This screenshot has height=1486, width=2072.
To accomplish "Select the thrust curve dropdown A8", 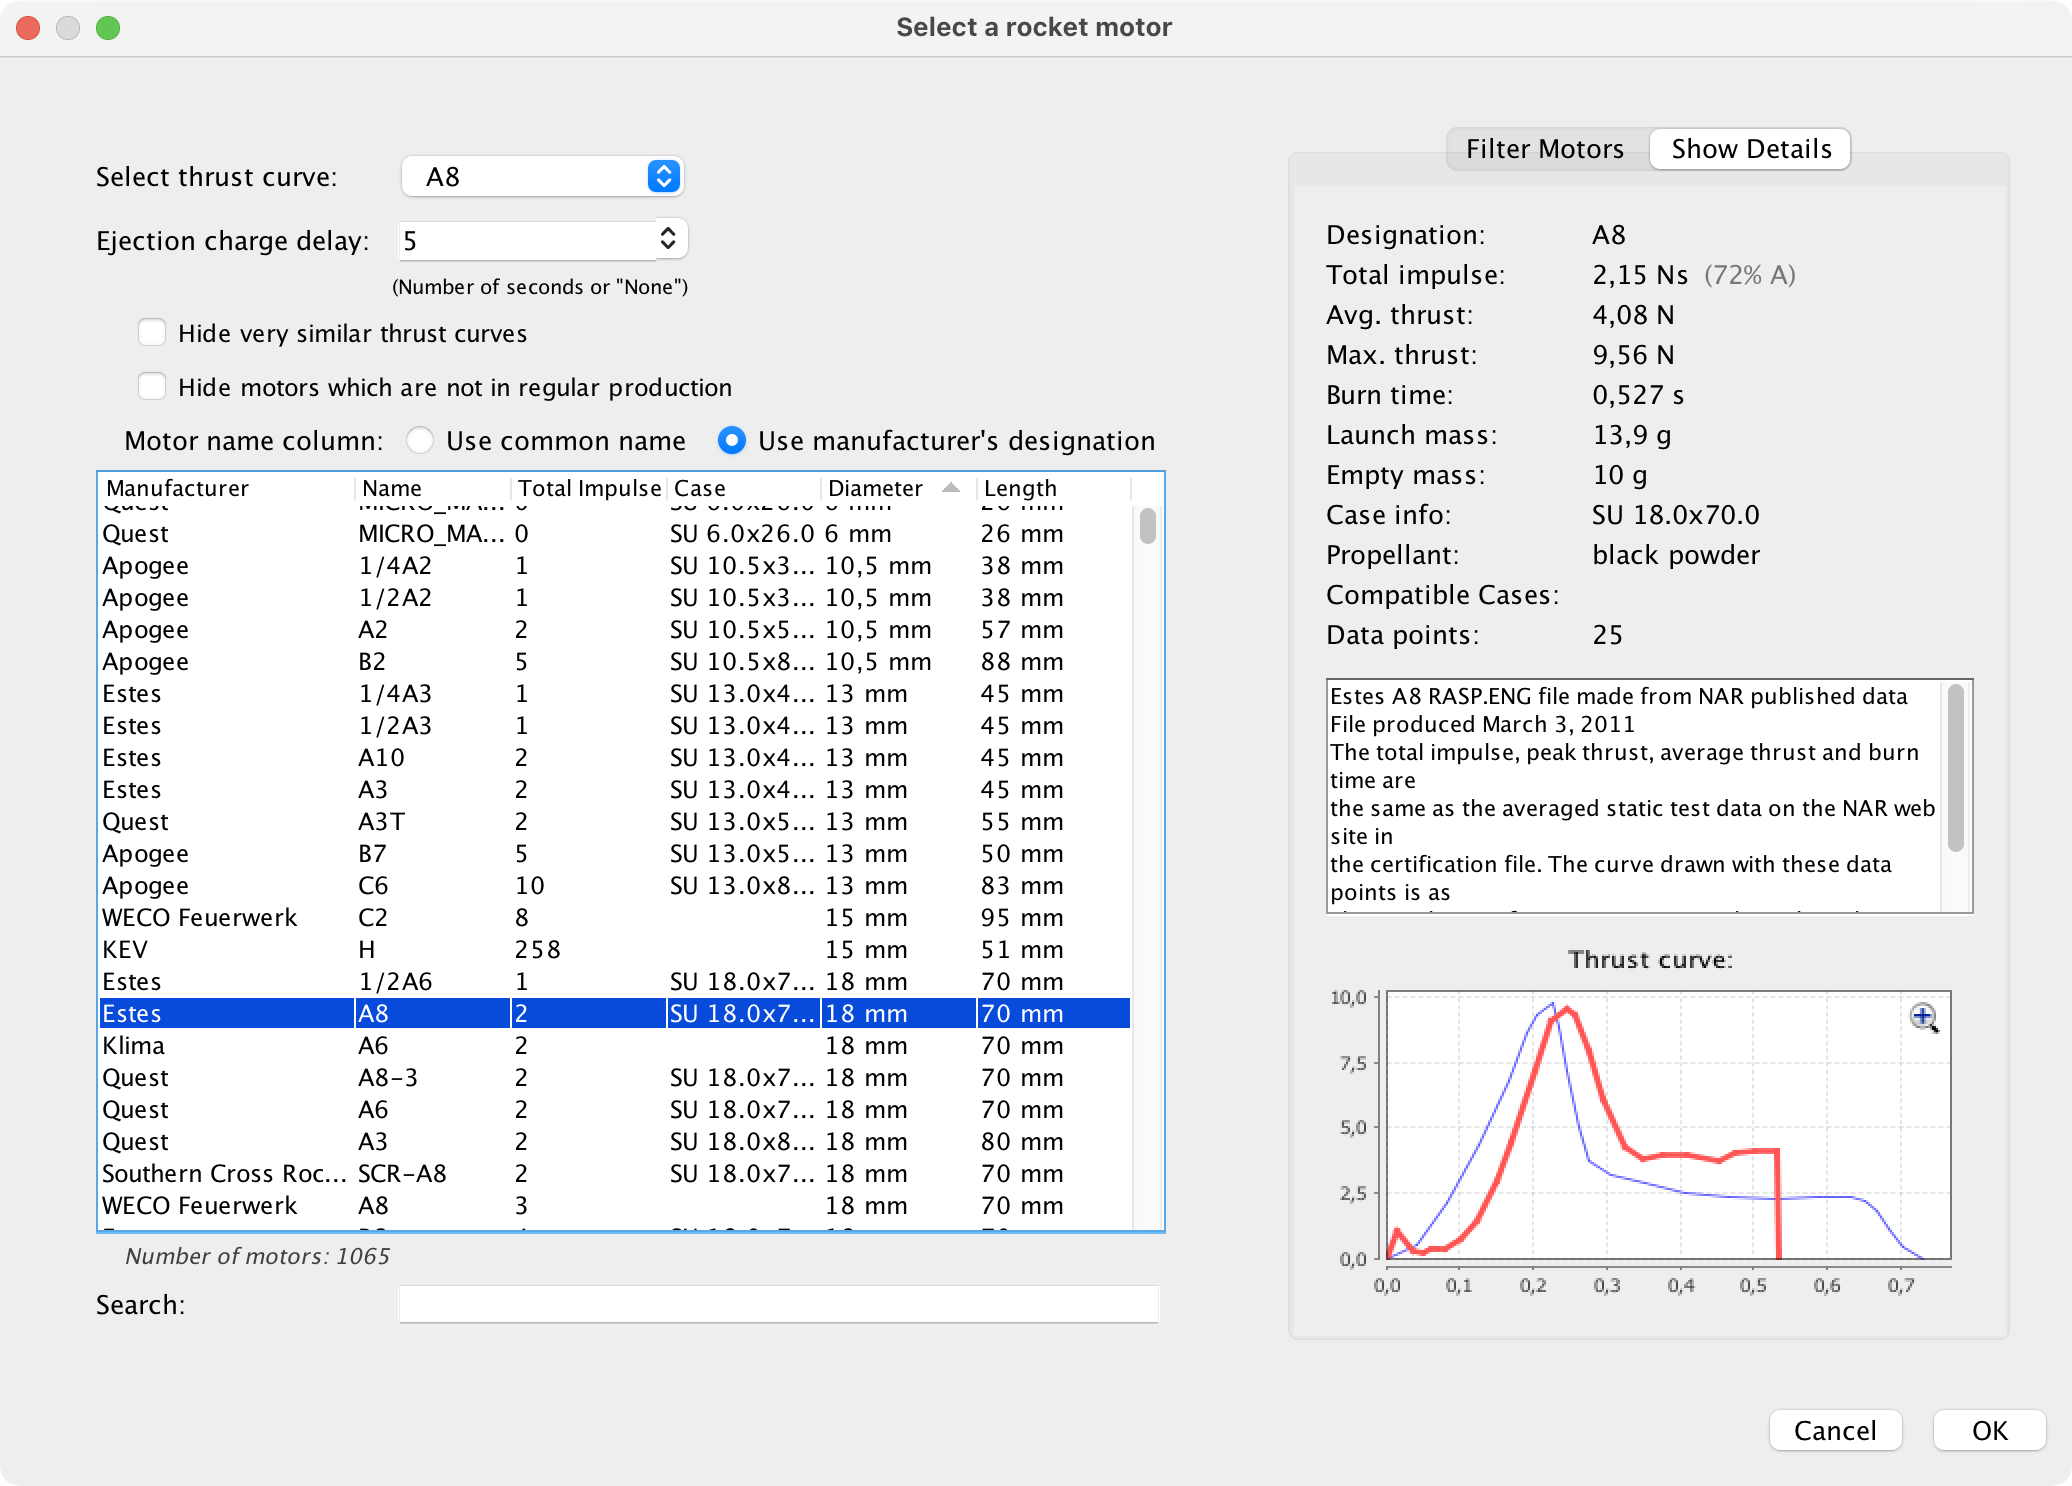I will pos(540,177).
